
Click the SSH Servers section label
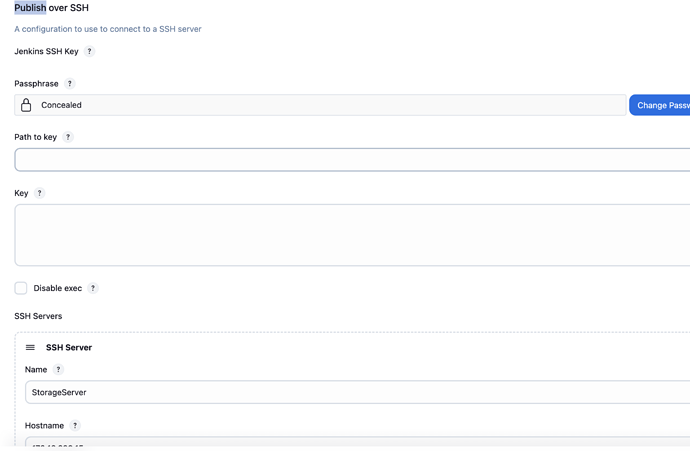(38, 316)
